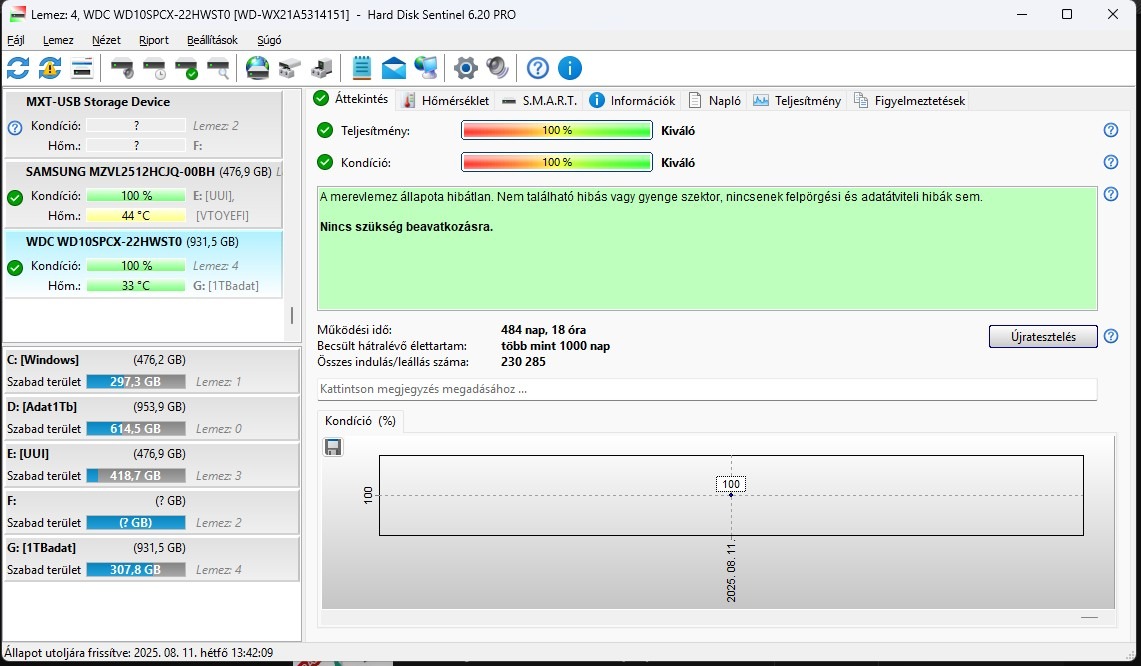The height and width of the screenshot is (666, 1141).
Task: Switch to the Áttekintés tab
Action: 352,99
